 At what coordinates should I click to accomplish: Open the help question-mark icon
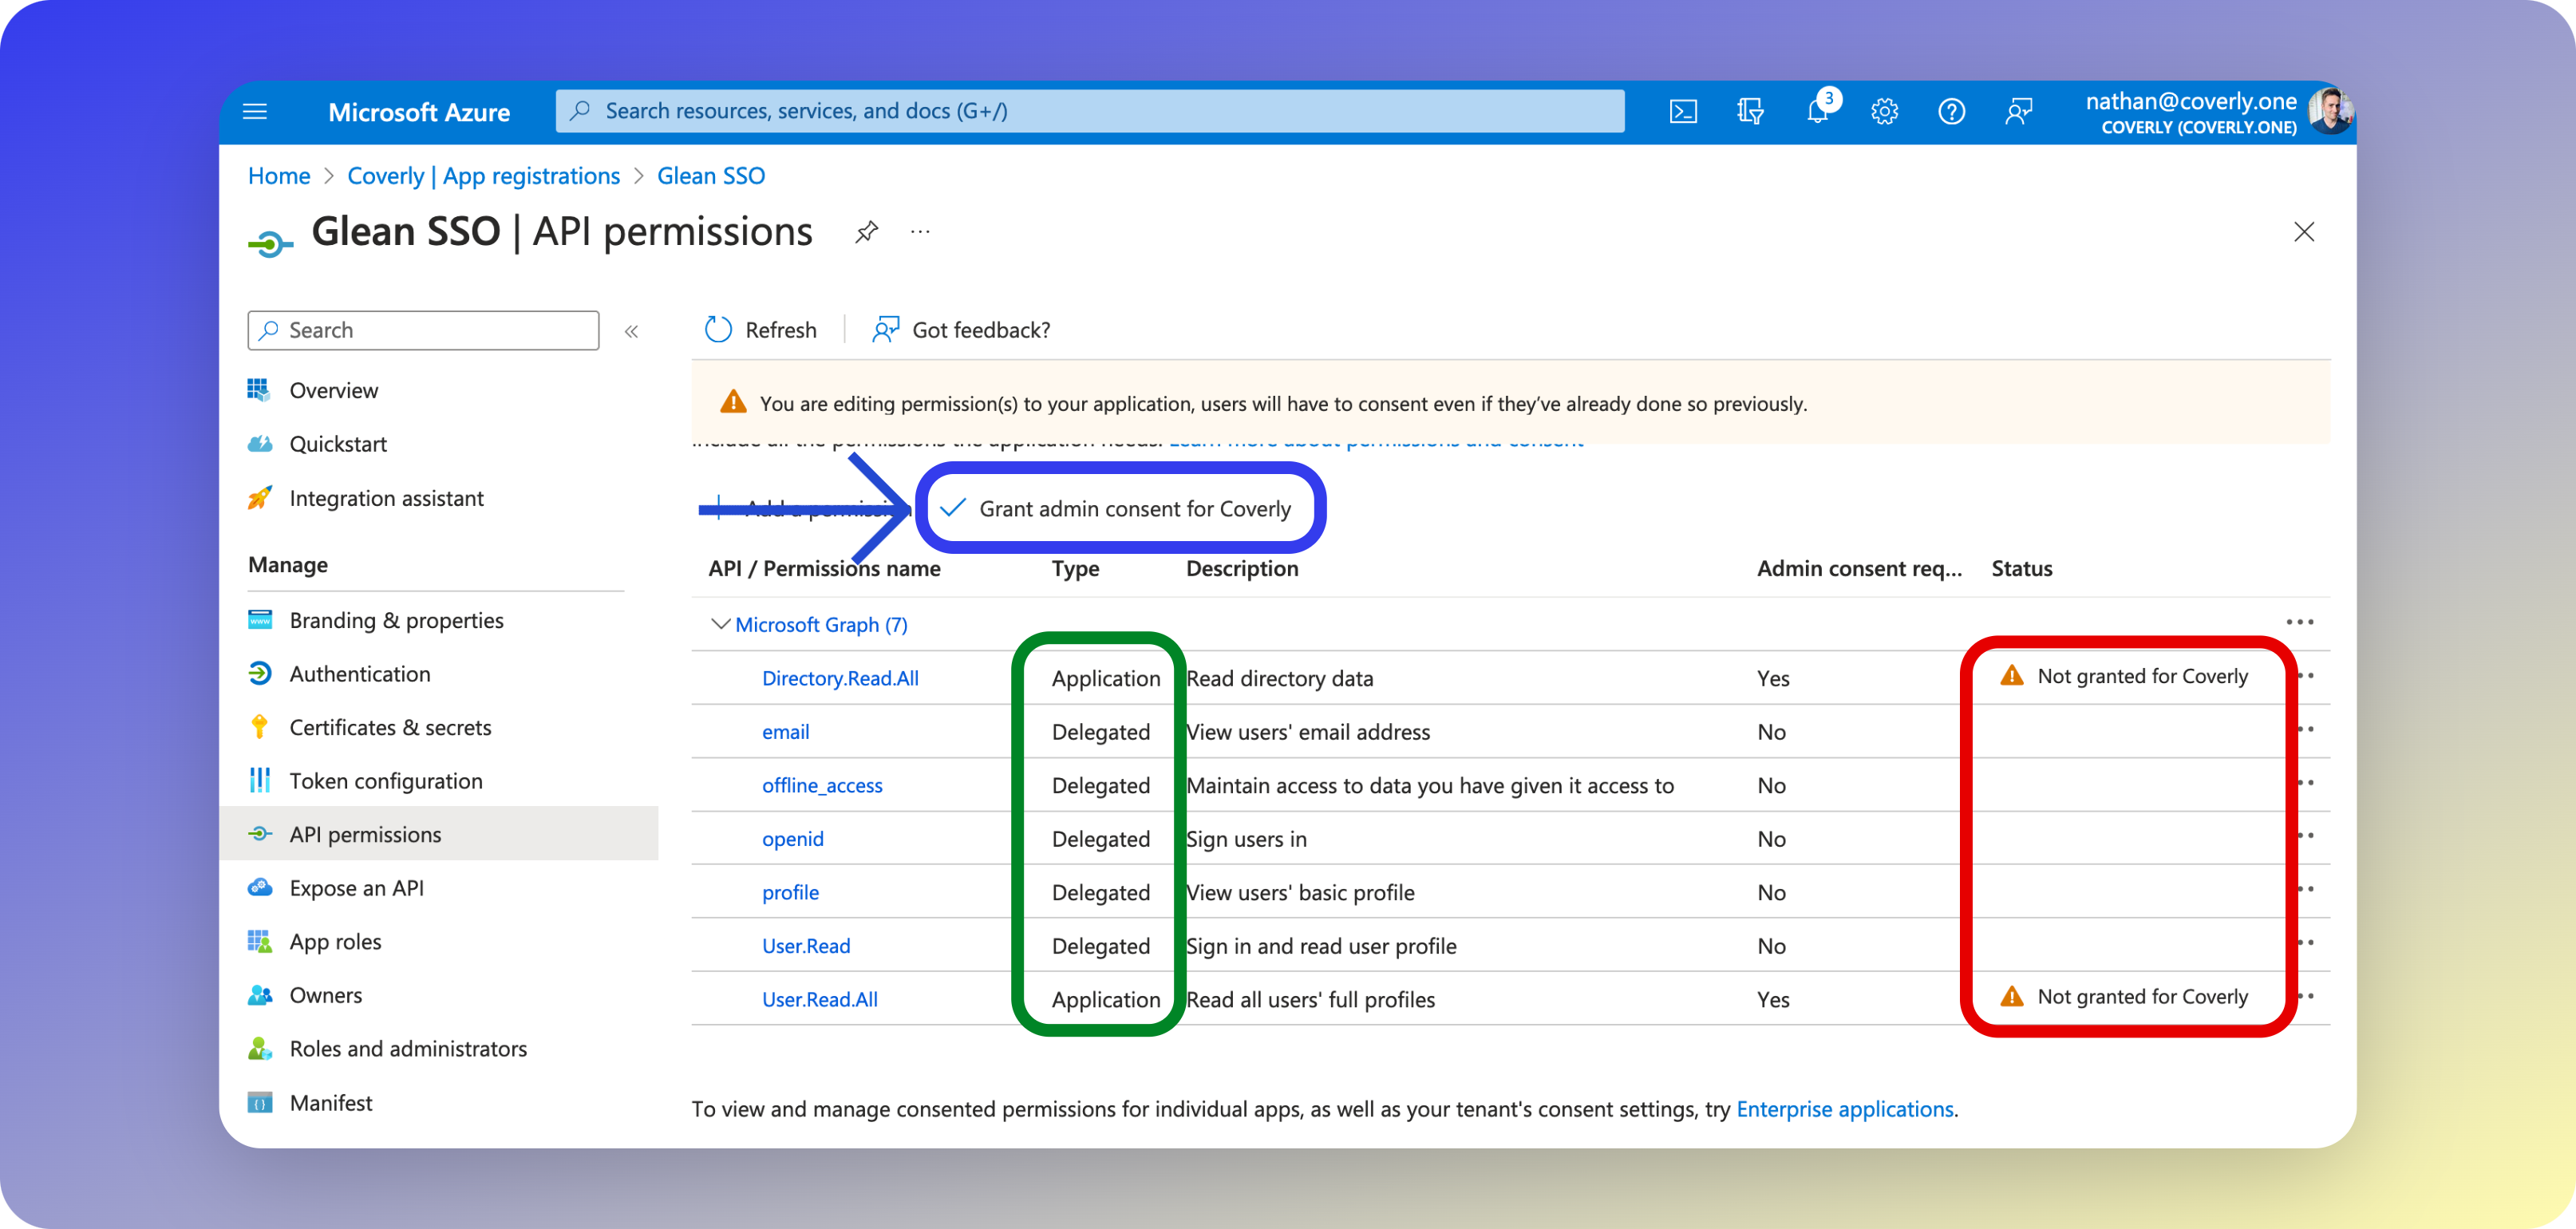(x=1950, y=111)
